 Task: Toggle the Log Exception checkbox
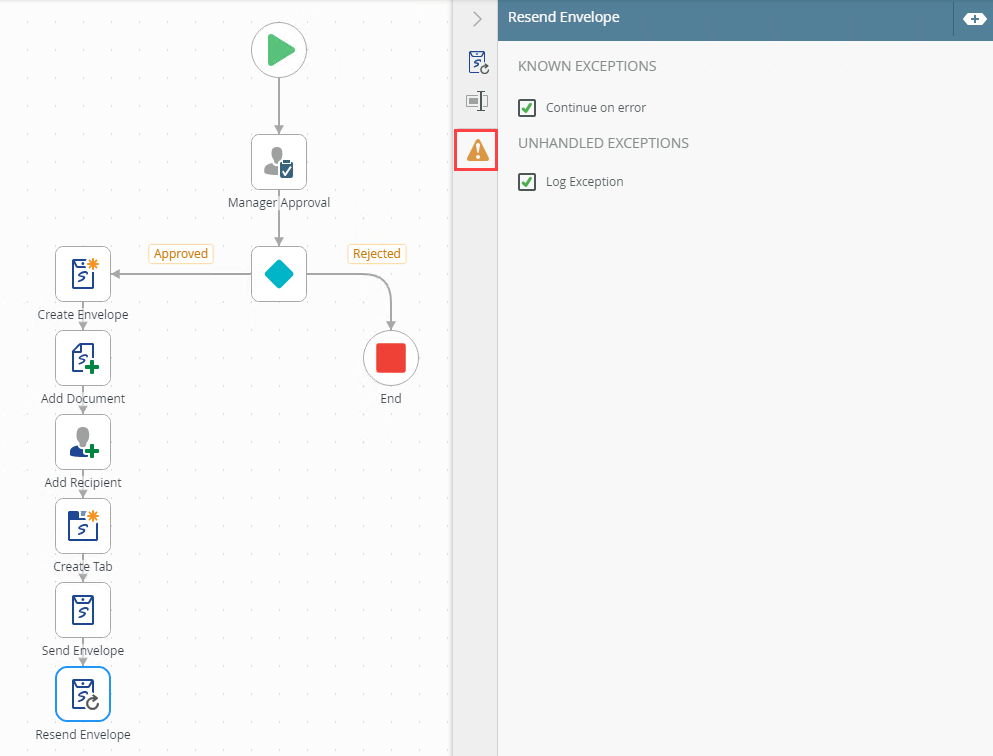(x=527, y=182)
